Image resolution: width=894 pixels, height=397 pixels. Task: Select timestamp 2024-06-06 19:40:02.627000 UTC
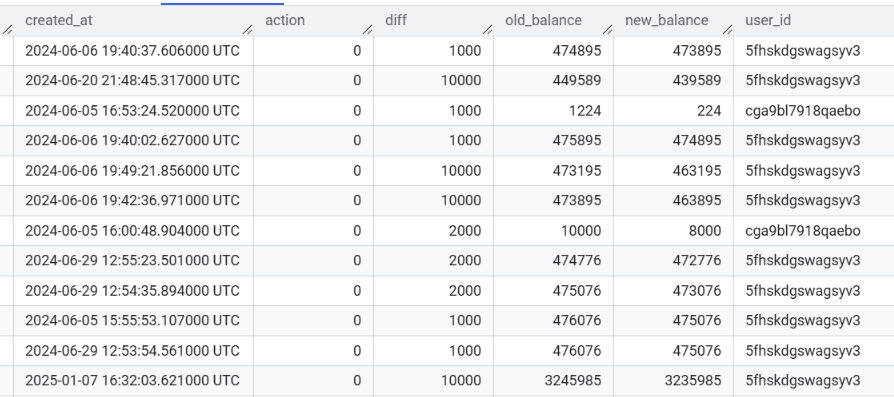(132, 140)
